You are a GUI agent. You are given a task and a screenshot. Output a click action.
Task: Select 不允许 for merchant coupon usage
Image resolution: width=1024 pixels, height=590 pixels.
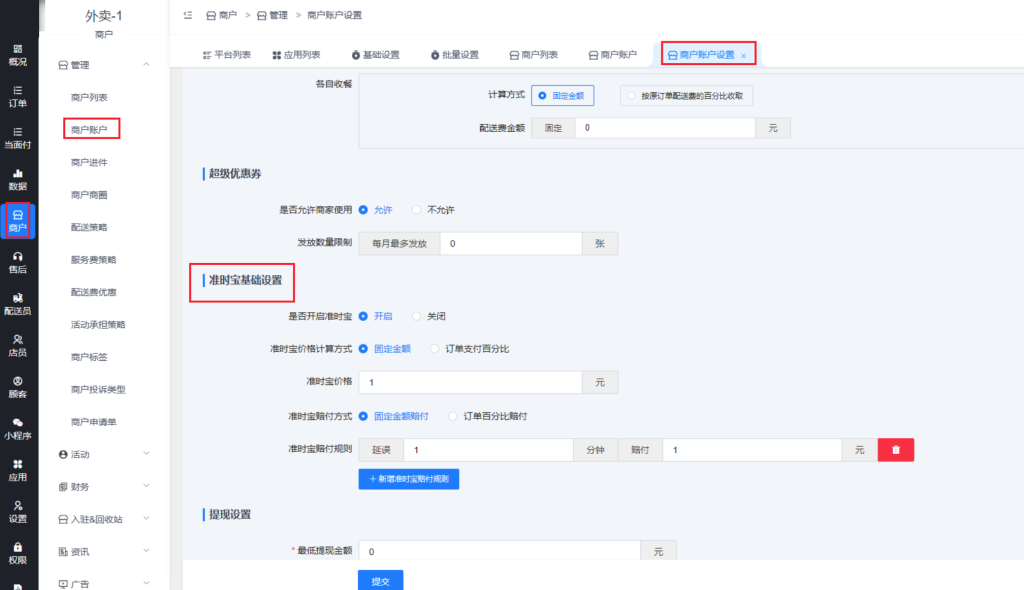pos(417,210)
